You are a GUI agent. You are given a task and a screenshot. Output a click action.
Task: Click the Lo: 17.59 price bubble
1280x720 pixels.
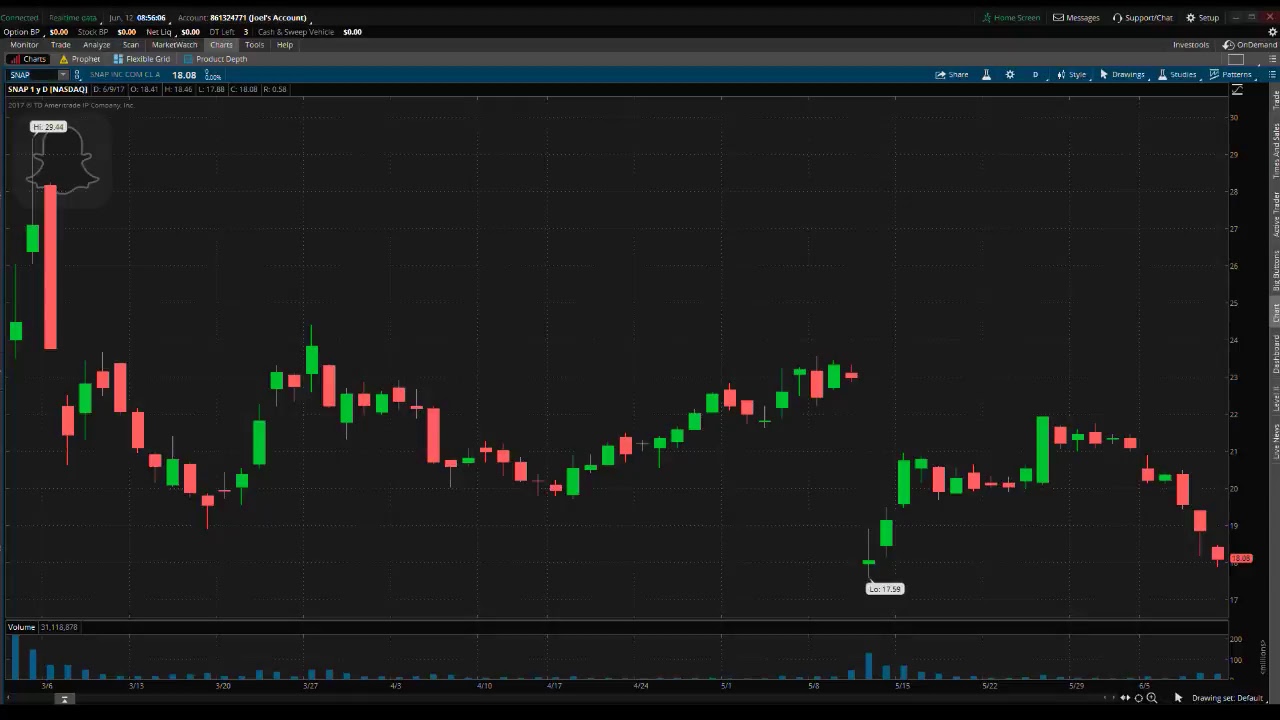coord(884,589)
